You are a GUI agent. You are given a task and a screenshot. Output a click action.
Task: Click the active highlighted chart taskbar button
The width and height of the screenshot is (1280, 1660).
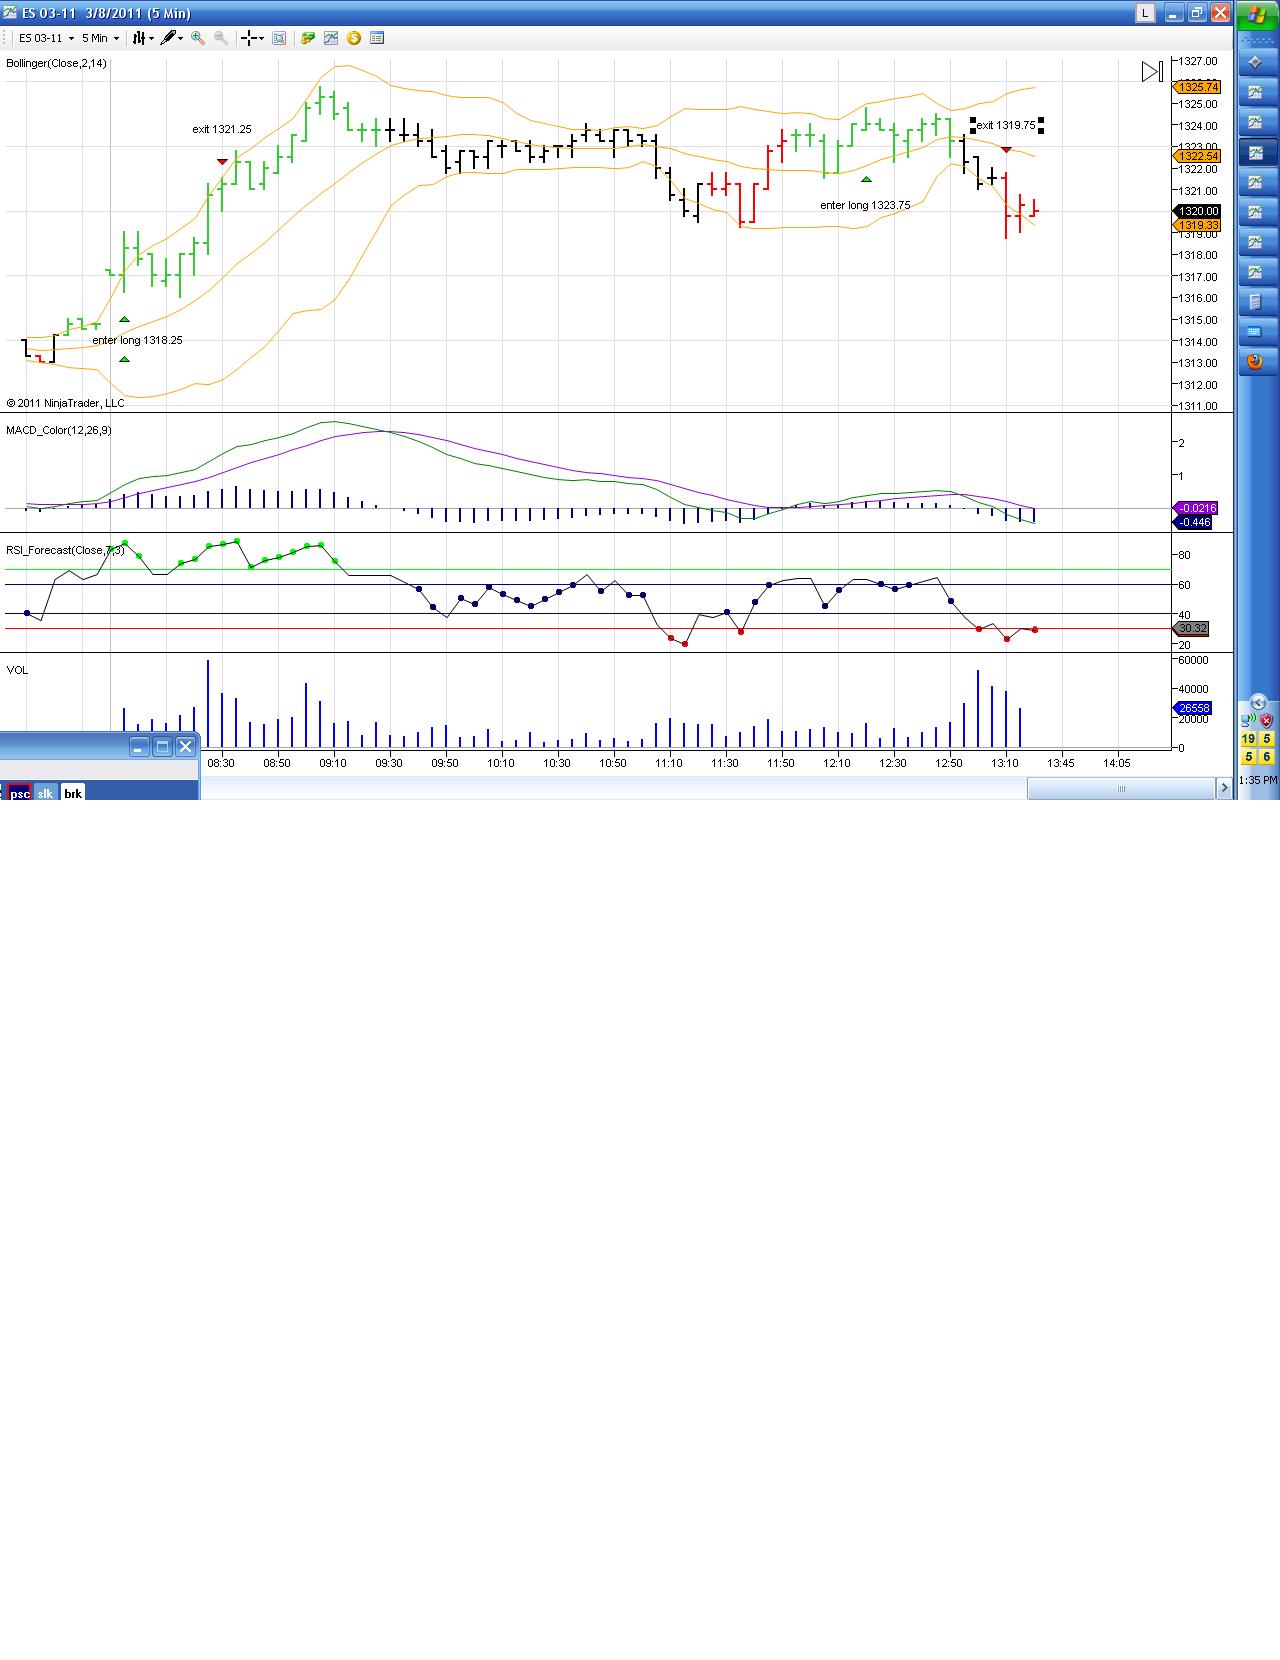[1256, 152]
